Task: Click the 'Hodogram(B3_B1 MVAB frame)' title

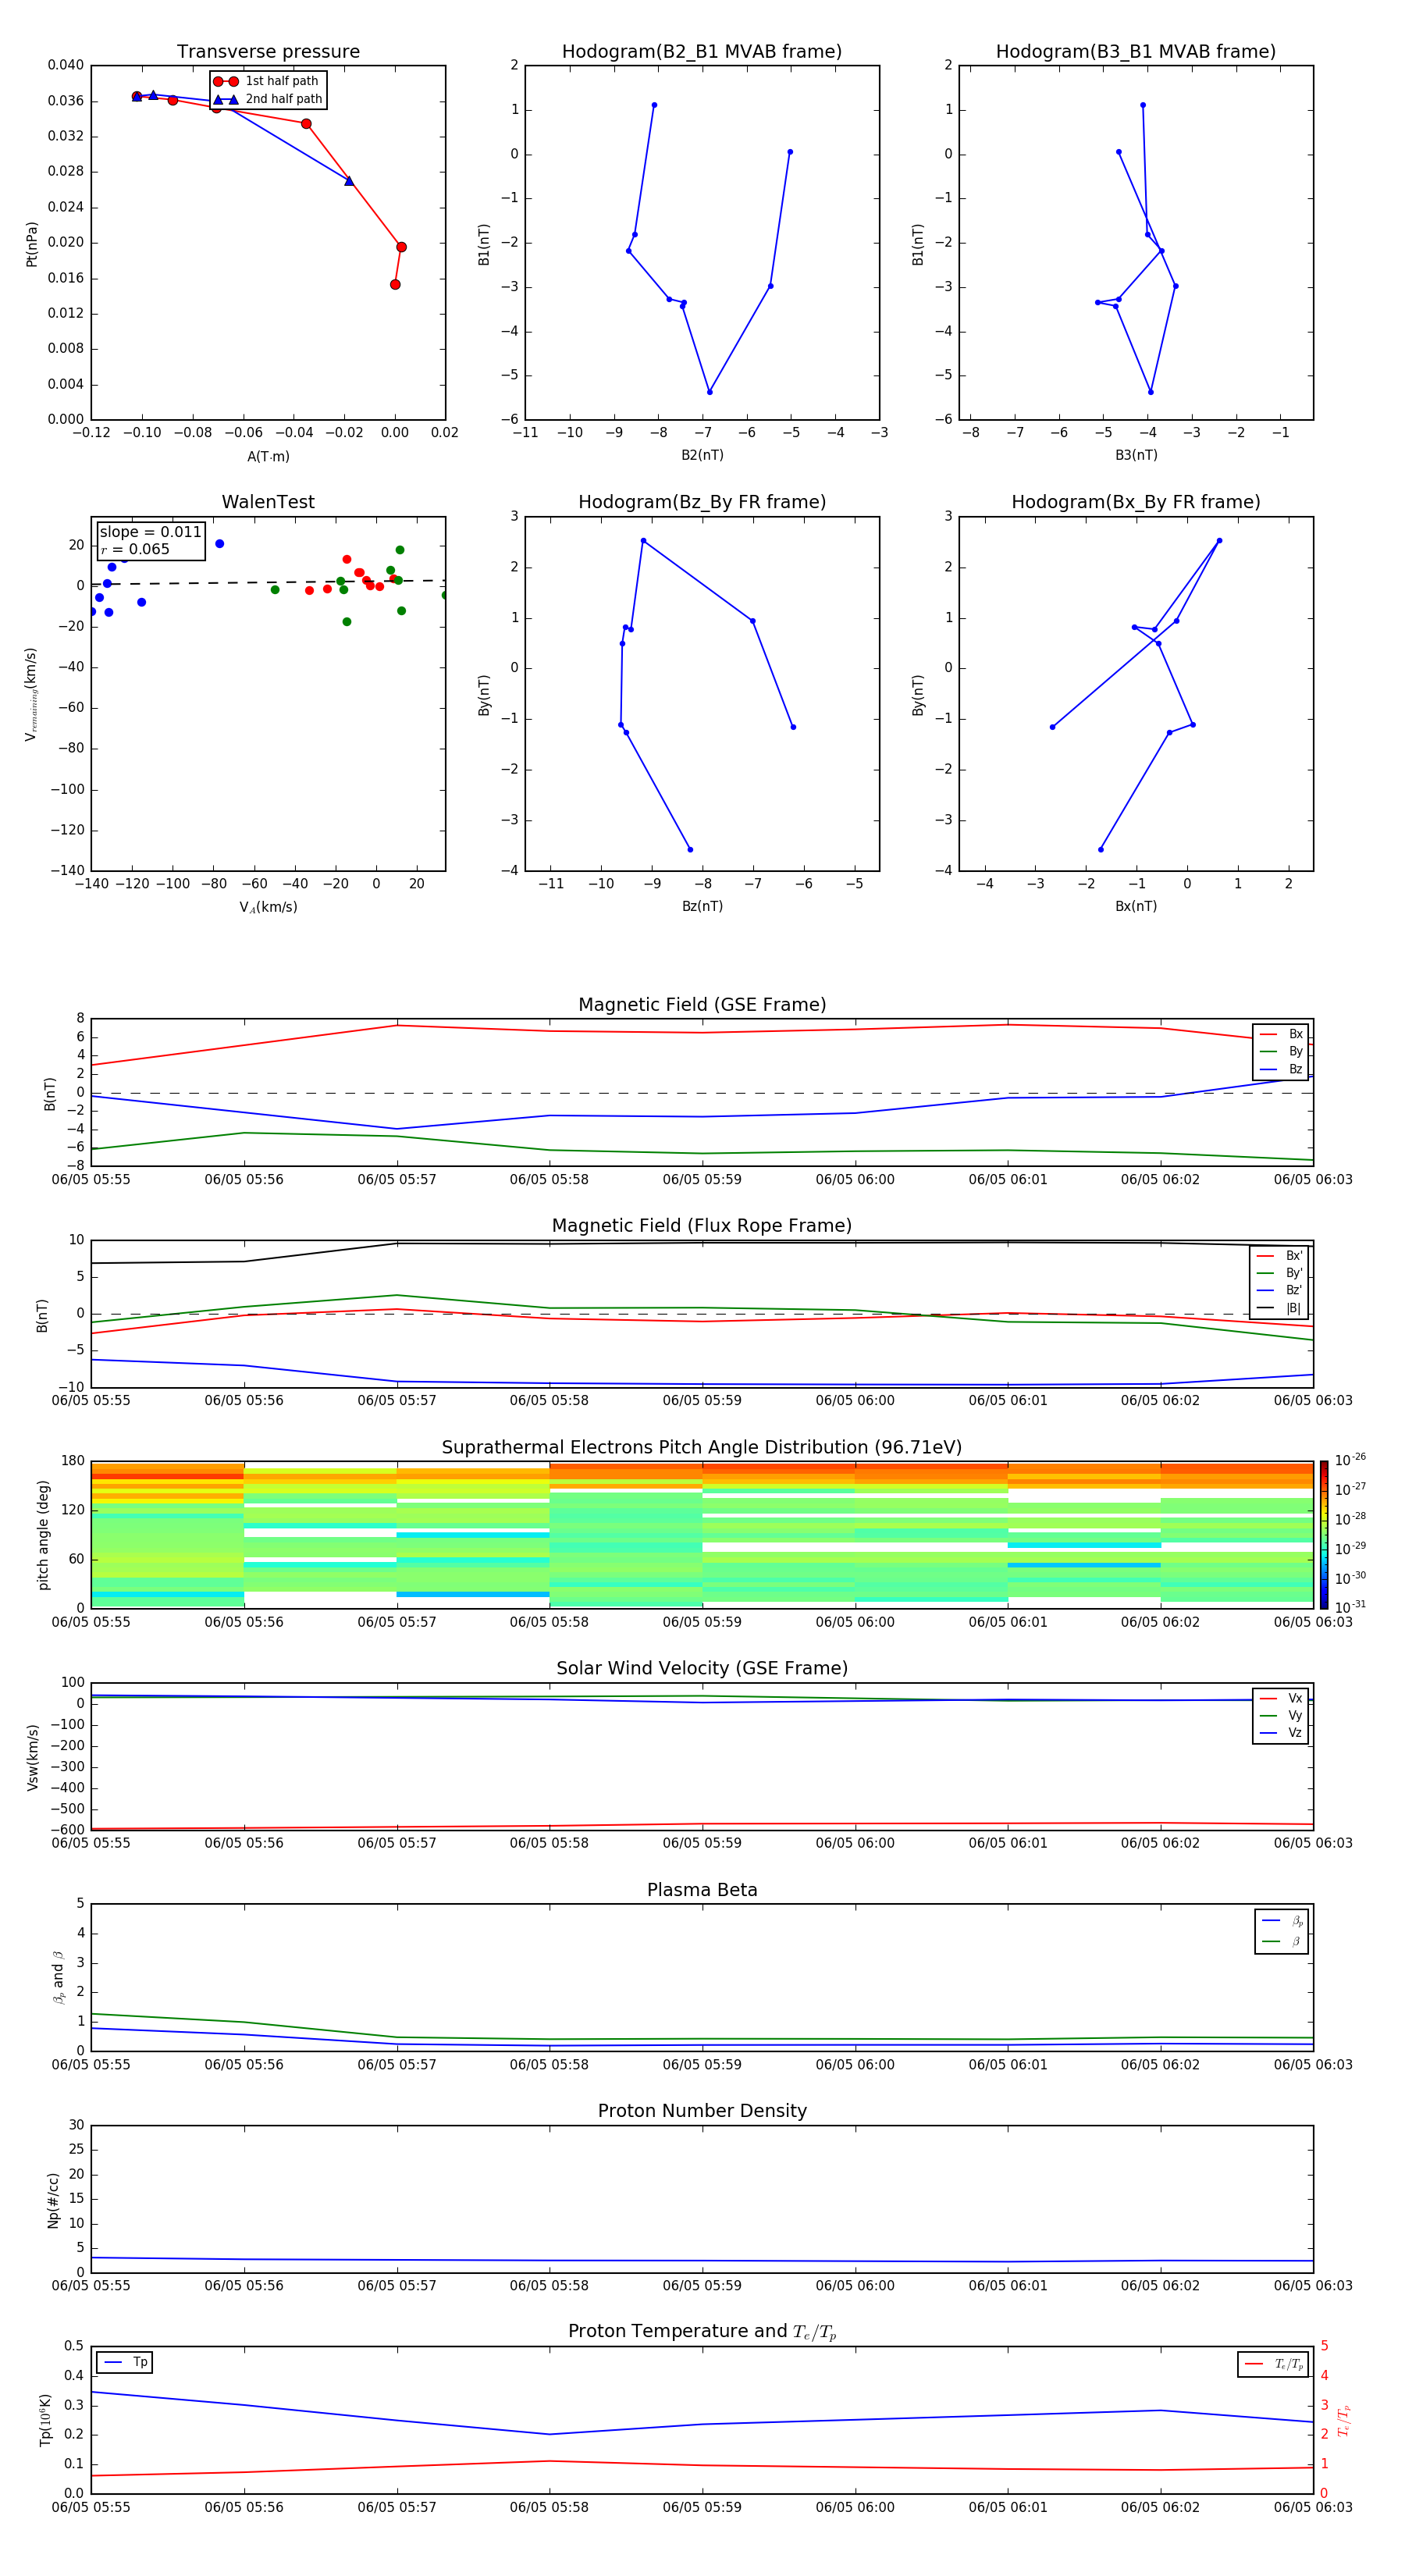Action: [x=1136, y=52]
